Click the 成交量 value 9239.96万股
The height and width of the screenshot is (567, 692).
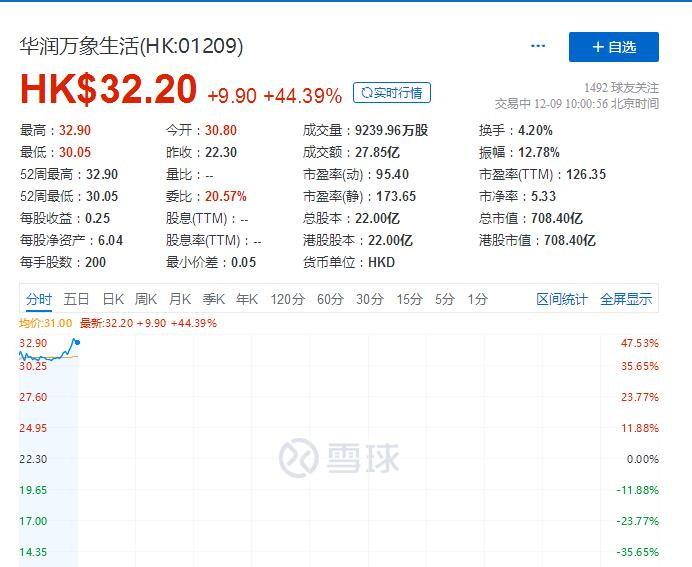391,130
